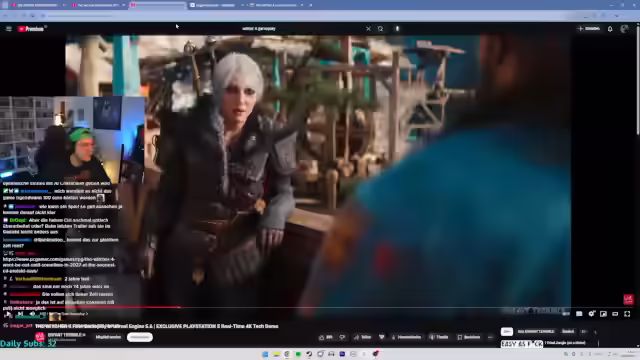Toggle video playback with the play button
The image size is (640, 360).
8,314
